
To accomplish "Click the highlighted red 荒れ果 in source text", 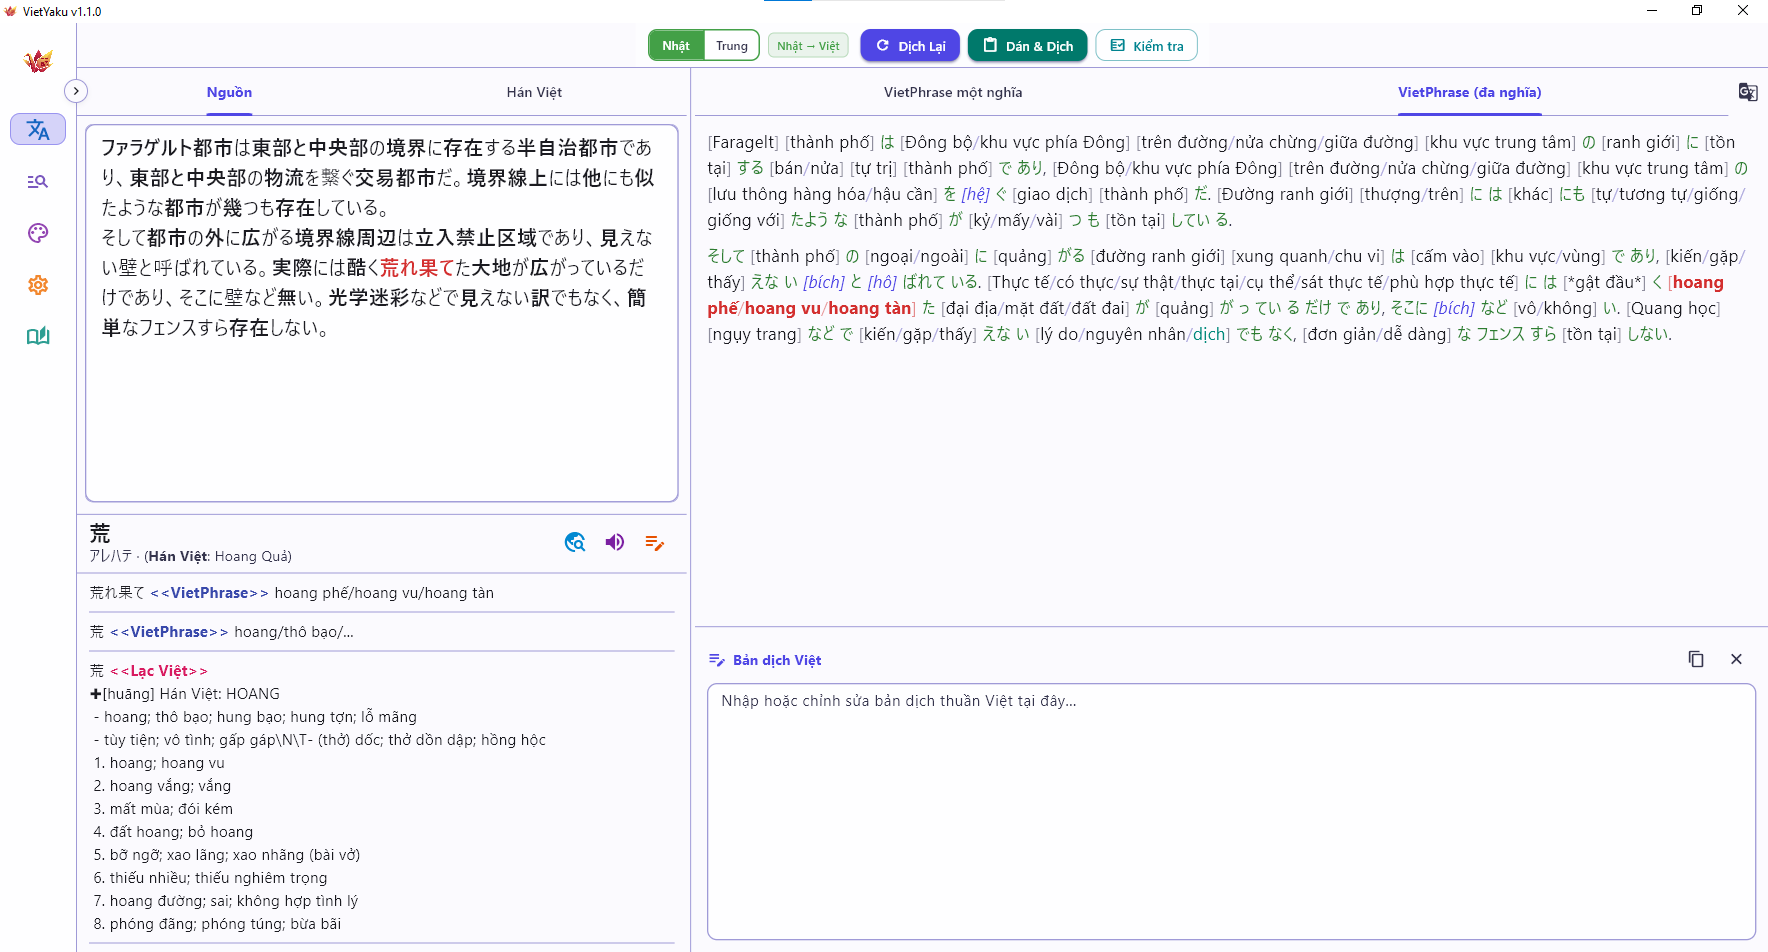I will tap(418, 268).
